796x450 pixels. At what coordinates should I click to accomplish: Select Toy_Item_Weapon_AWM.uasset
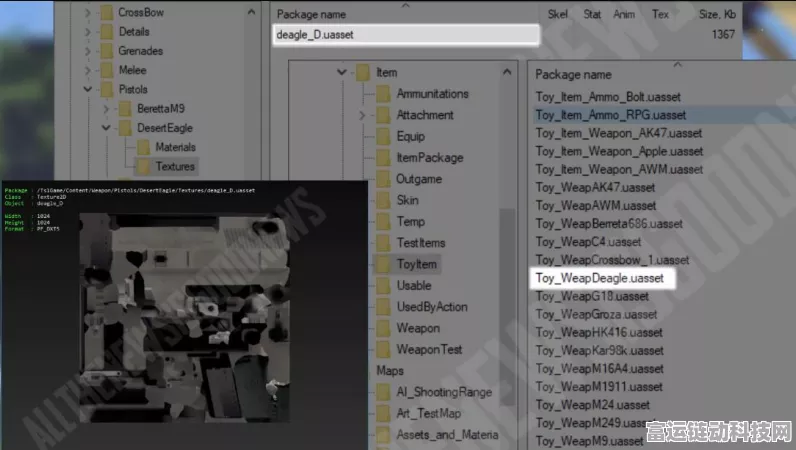tap(619, 170)
